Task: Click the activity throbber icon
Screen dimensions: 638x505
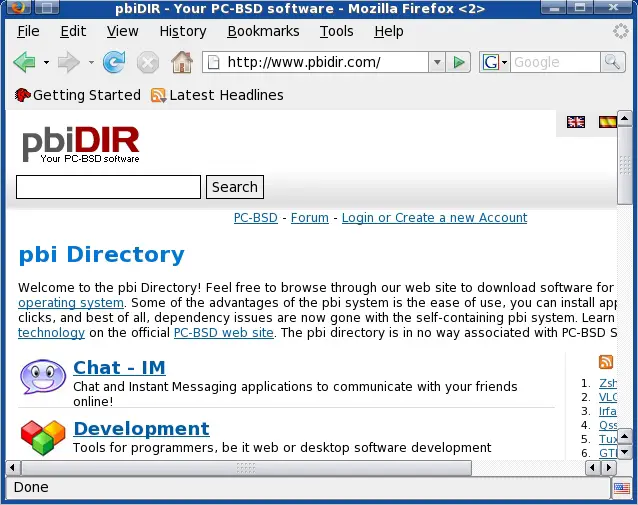Action: (621, 31)
